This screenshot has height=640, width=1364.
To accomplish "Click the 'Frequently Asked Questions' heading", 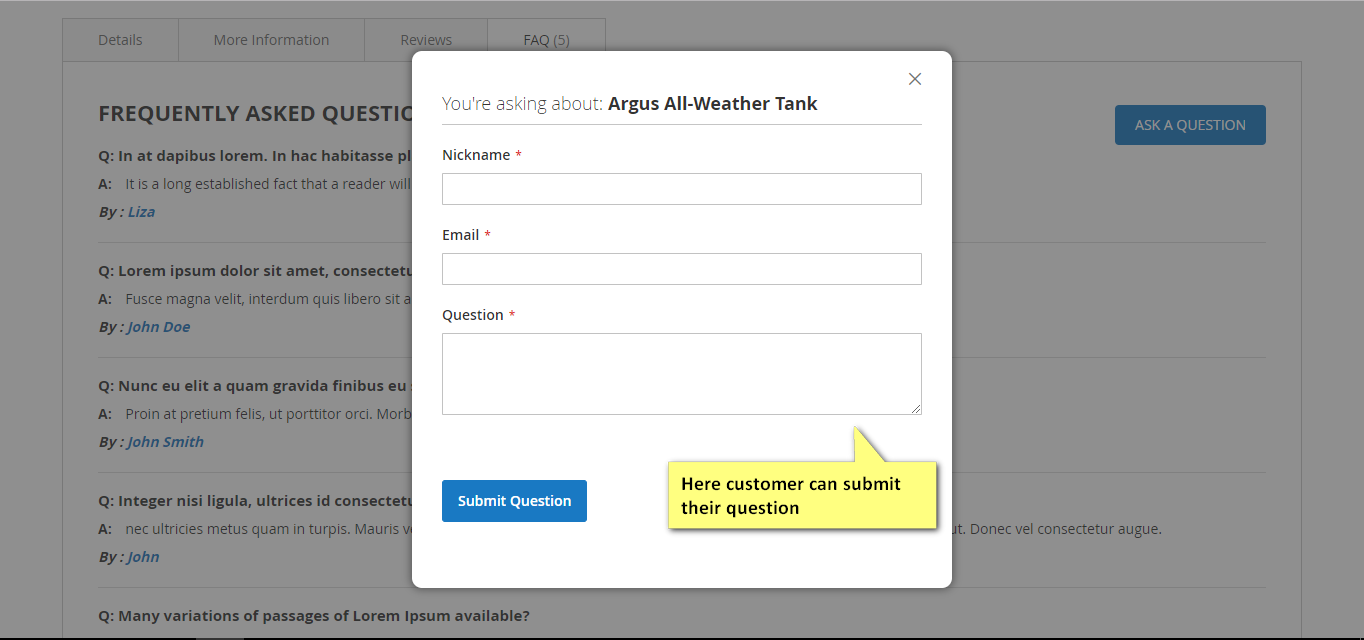I will 255,114.
